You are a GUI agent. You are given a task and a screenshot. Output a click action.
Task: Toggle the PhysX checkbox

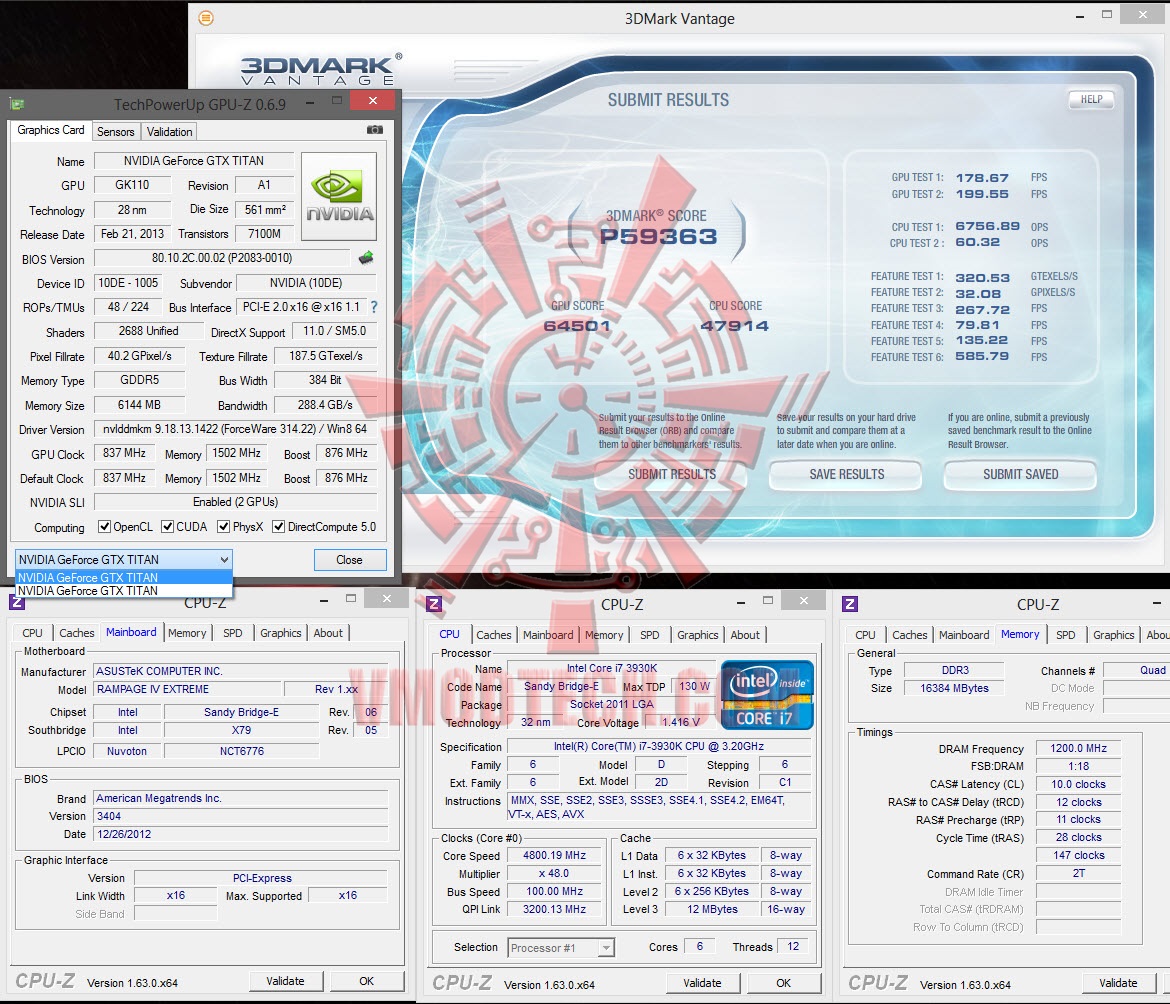click(x=223, y=527)
